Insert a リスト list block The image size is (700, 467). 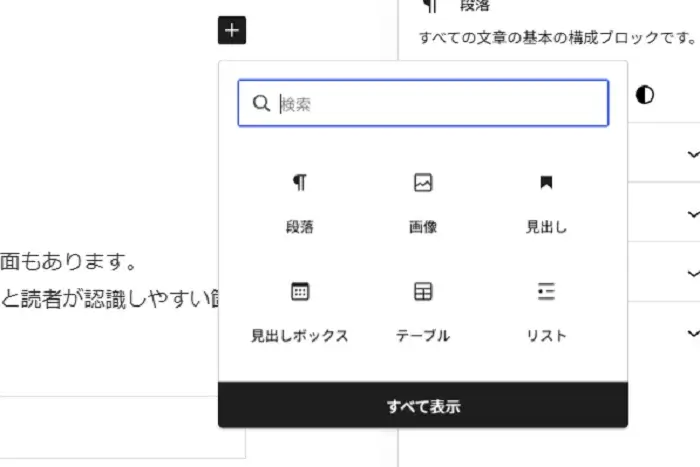point(546,313)
